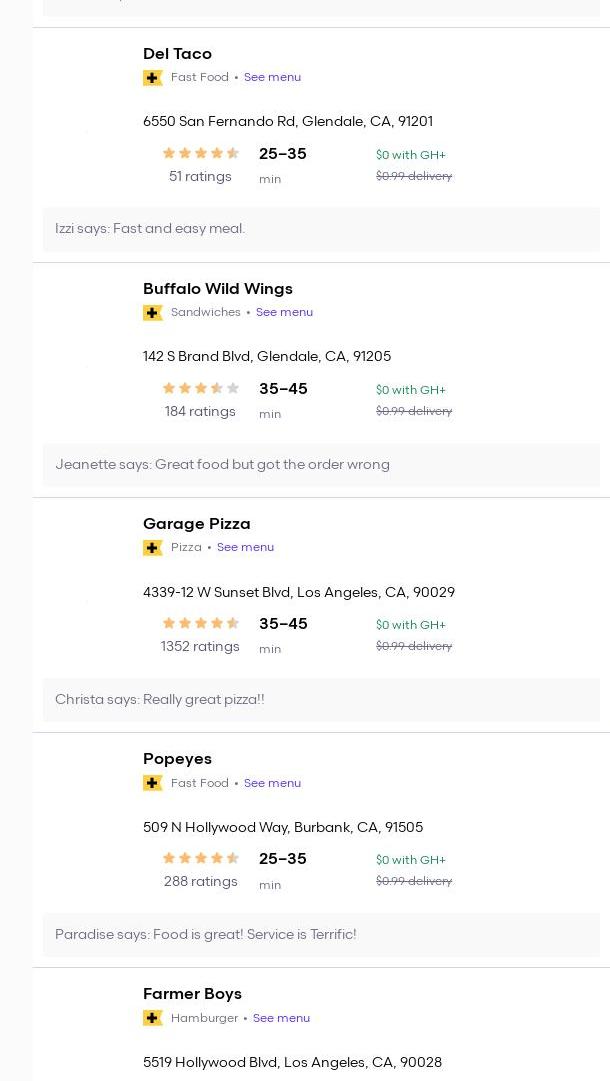Click the GH+ badge icon under Farmer Boys

152,1018
